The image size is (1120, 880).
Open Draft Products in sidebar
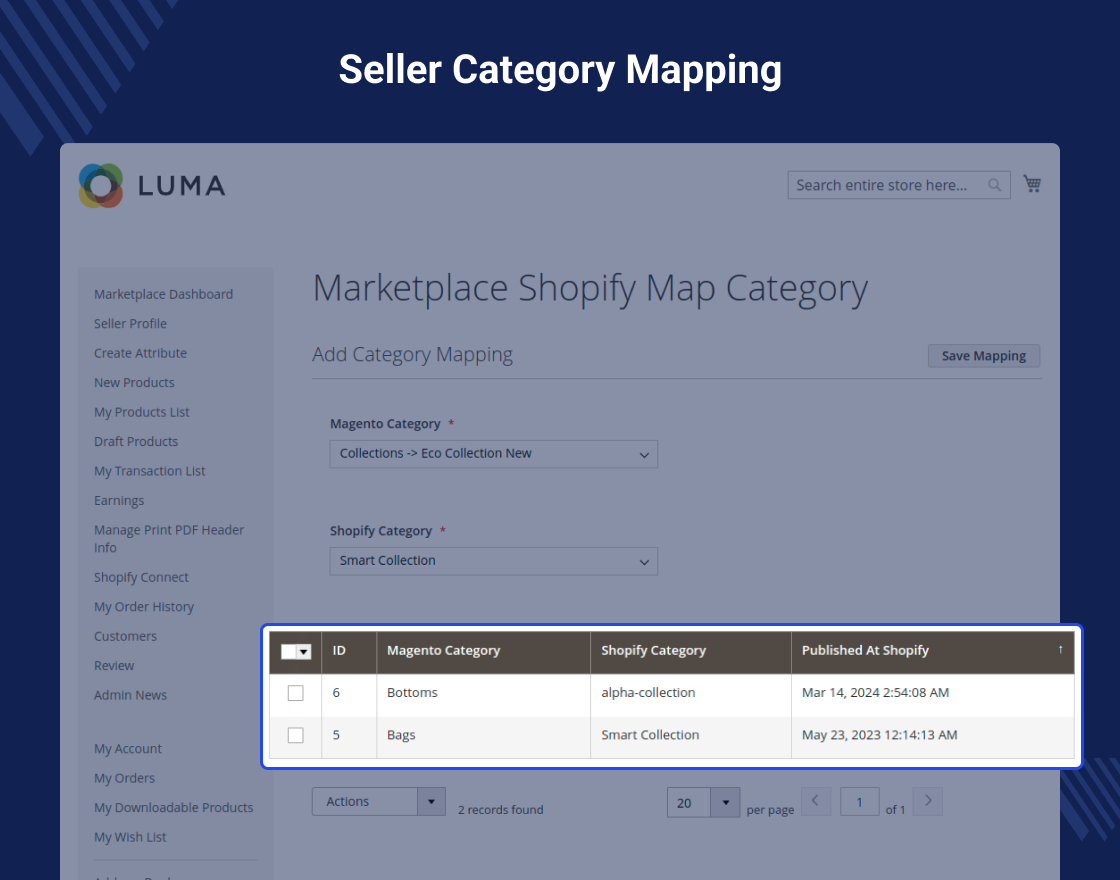click(136, 441)
